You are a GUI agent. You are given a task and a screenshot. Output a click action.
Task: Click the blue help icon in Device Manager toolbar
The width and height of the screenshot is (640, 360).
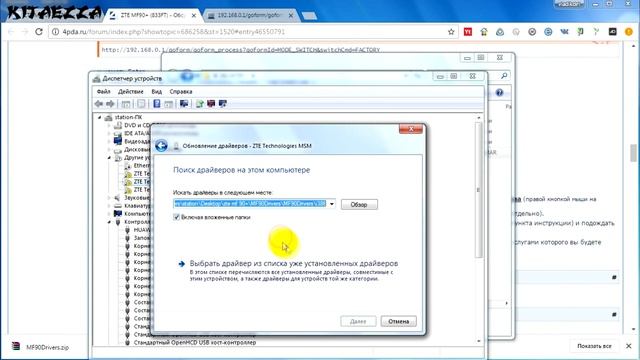click(156, 104)
